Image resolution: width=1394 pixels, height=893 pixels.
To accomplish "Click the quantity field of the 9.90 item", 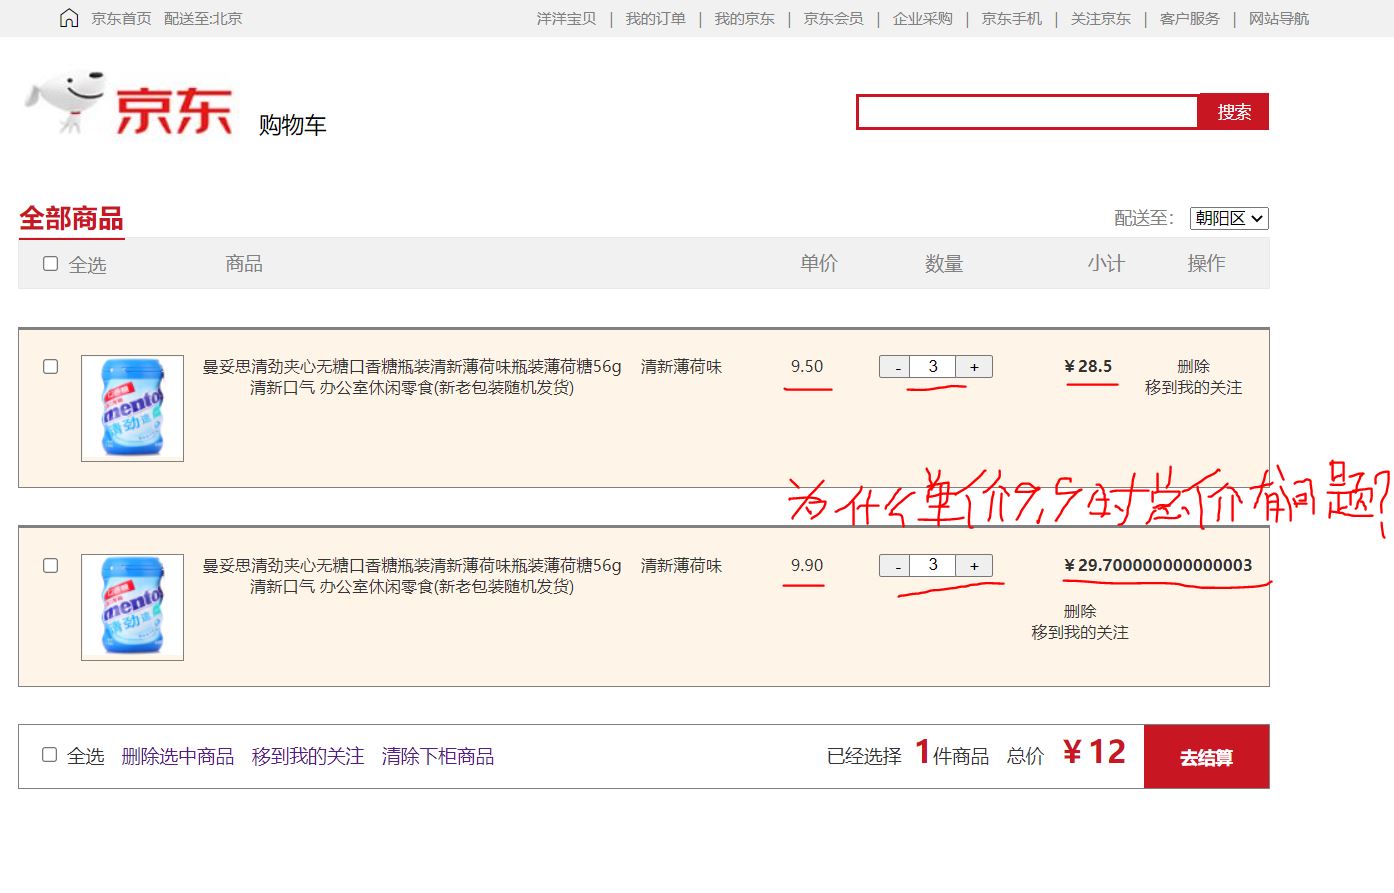I will 933,566.
